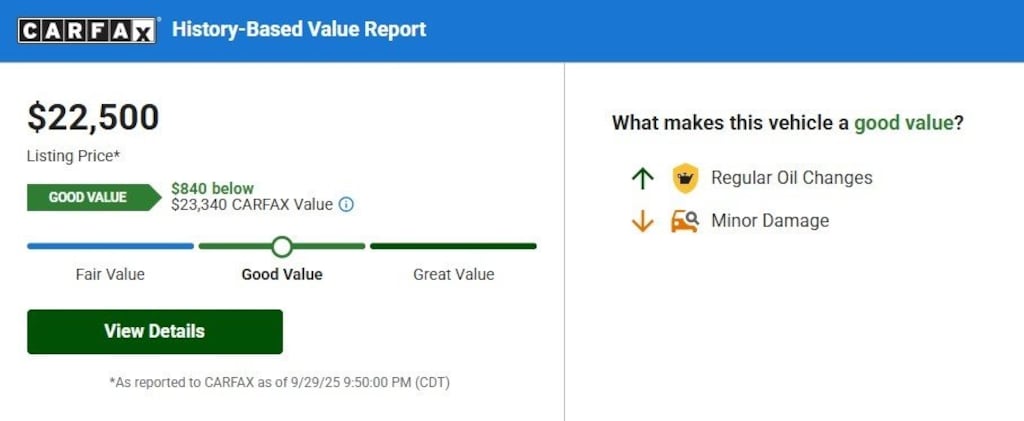The width and height of the screenshot is (1024, 421).
Task: Click the green up arrow icon
Action: tap(642, 179)
